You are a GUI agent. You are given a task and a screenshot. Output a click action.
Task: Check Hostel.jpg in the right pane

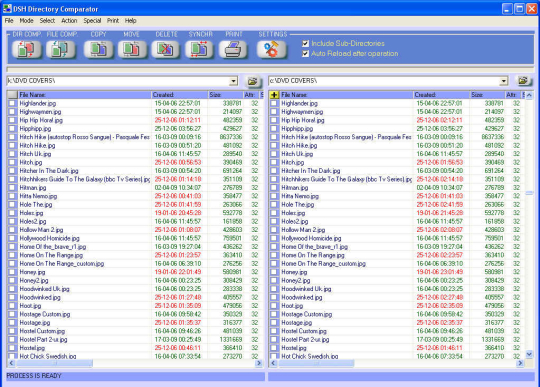pyautogui.click(x=274, y=348)
